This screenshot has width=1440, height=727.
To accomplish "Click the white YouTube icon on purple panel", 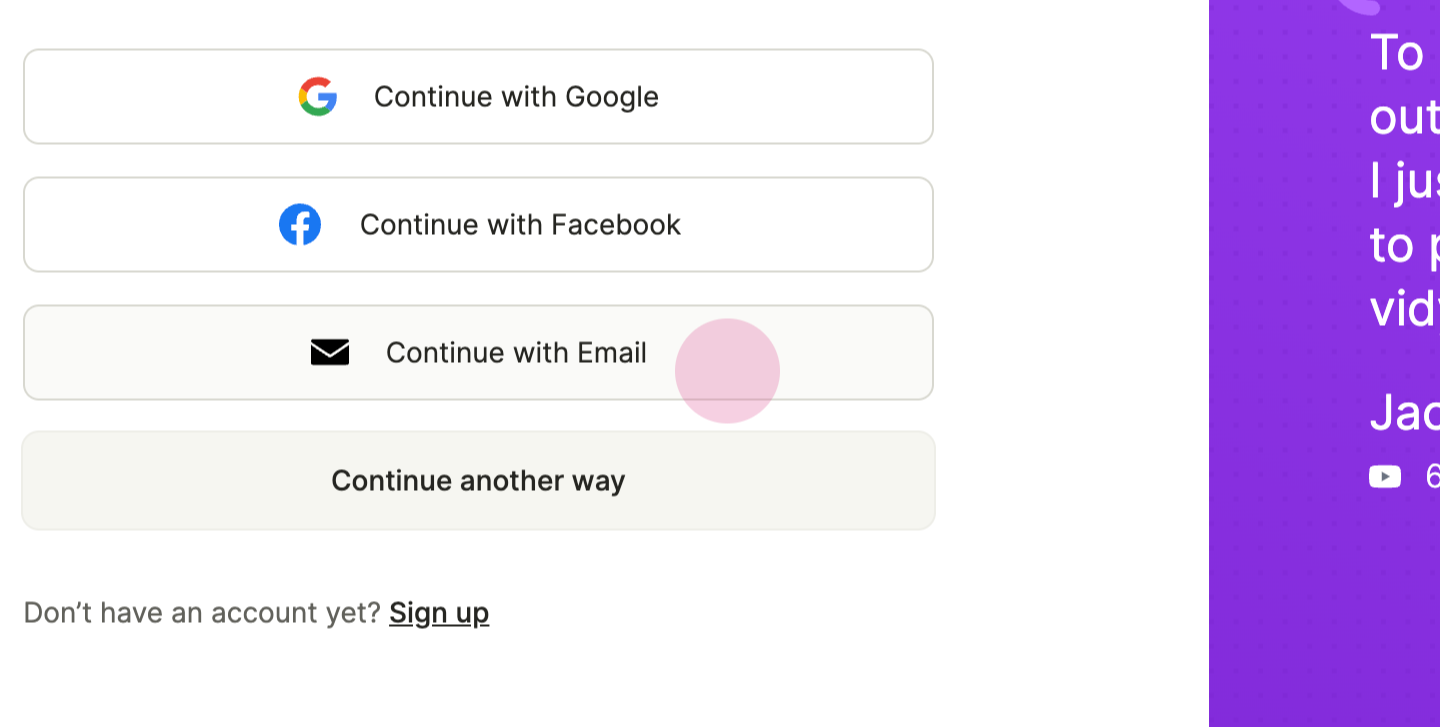I will click(1385, 477).
